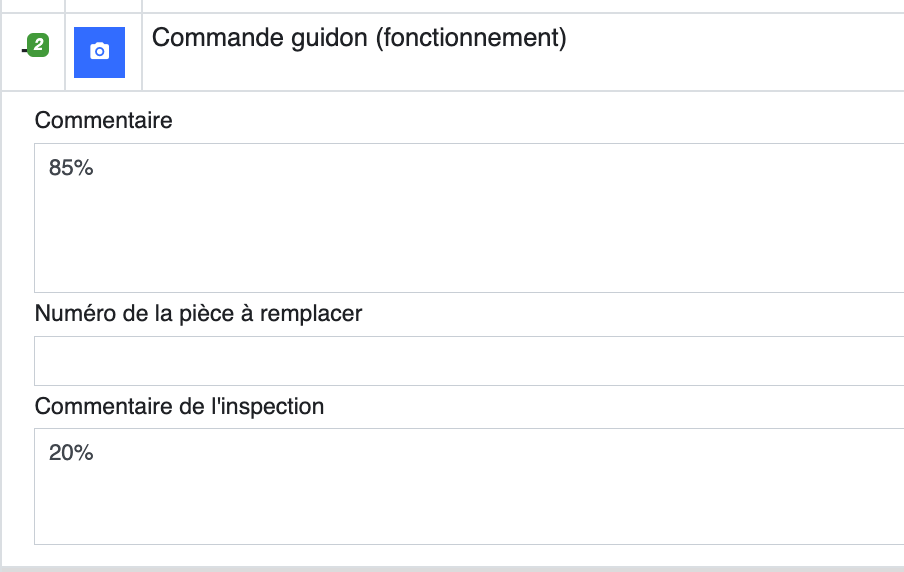Click the Numéro de la pièce à remplacer field

tap(469, 361)
